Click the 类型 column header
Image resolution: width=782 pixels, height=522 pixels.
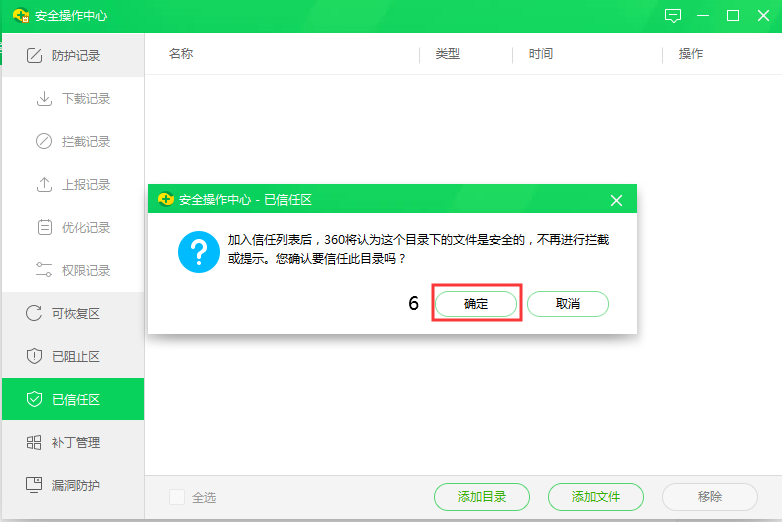pyautogui.click(x=447, y=54)
